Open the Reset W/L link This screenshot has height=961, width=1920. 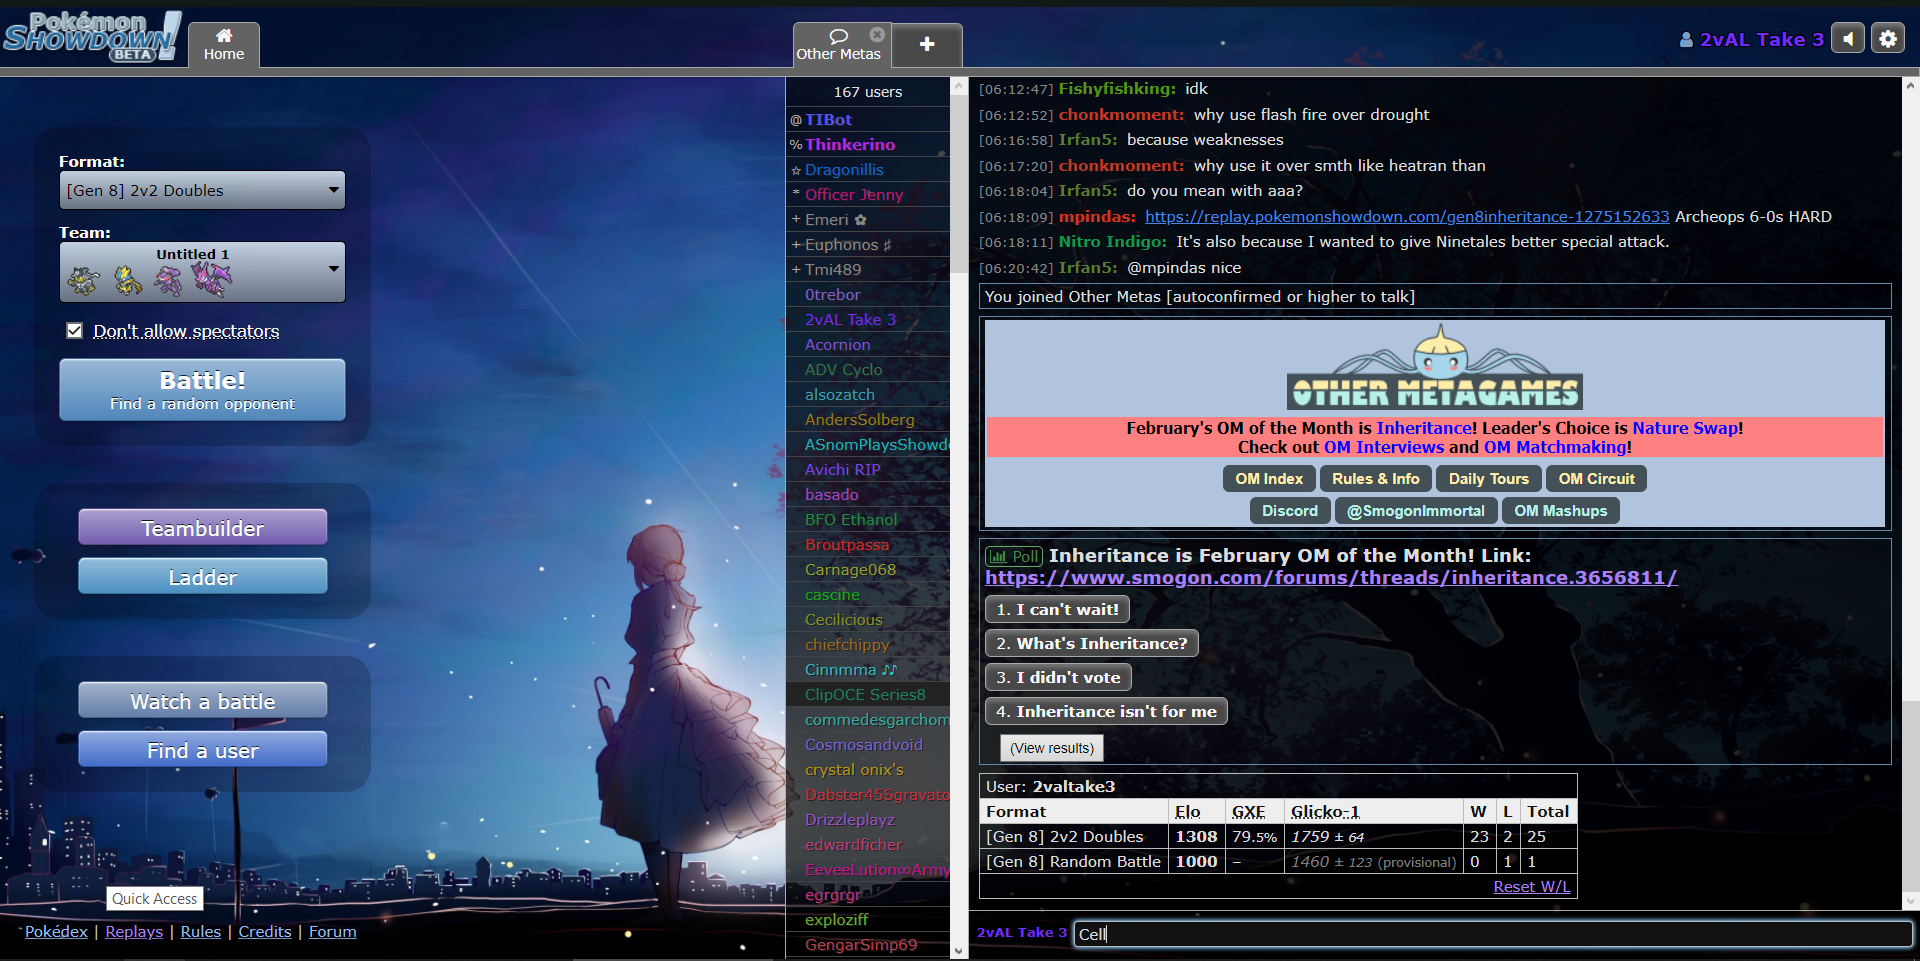tap(1530, 887)
